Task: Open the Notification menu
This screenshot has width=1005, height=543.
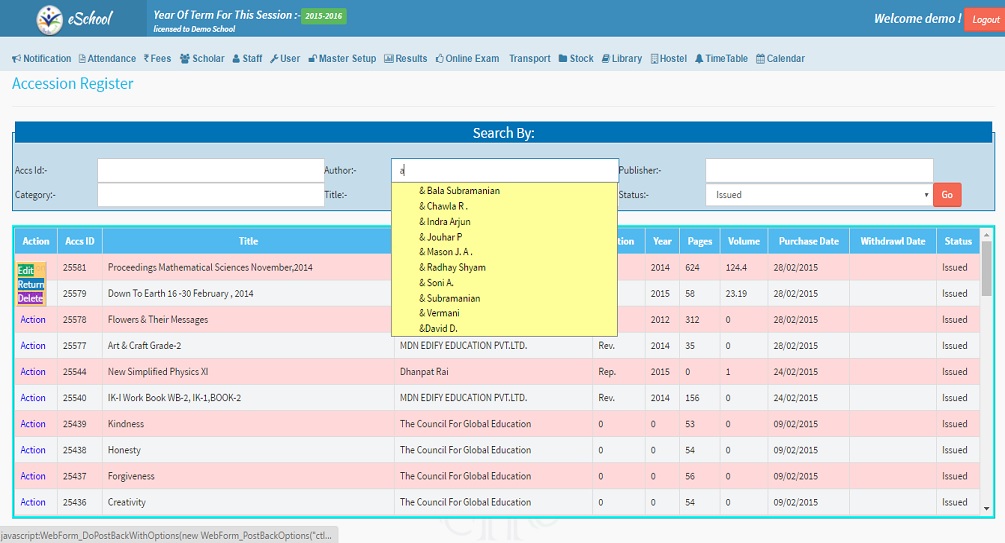Action: coord(41,59)
